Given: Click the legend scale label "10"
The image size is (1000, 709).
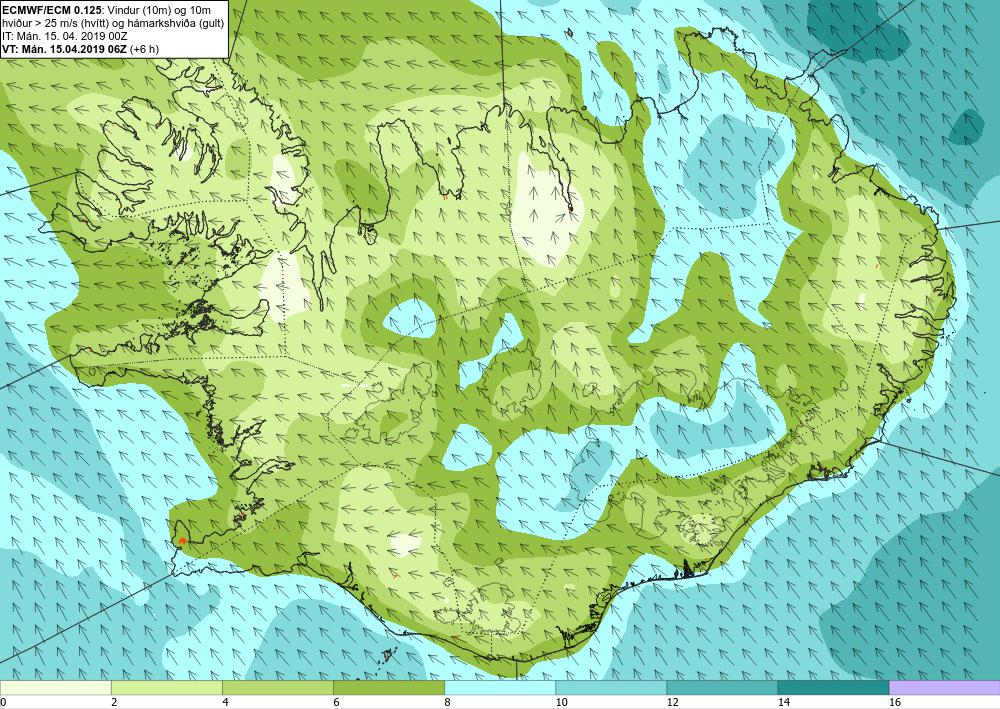Looking at the screenshot, I should [x=561, y=702].
